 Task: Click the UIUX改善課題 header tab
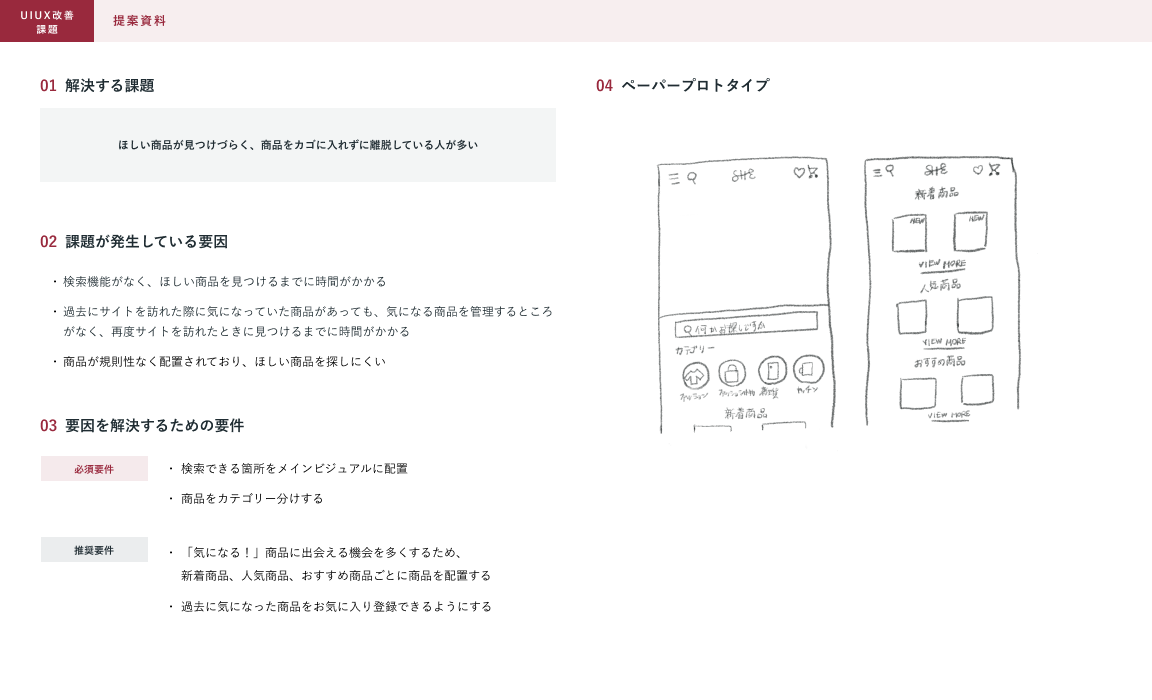click(47, 21)
